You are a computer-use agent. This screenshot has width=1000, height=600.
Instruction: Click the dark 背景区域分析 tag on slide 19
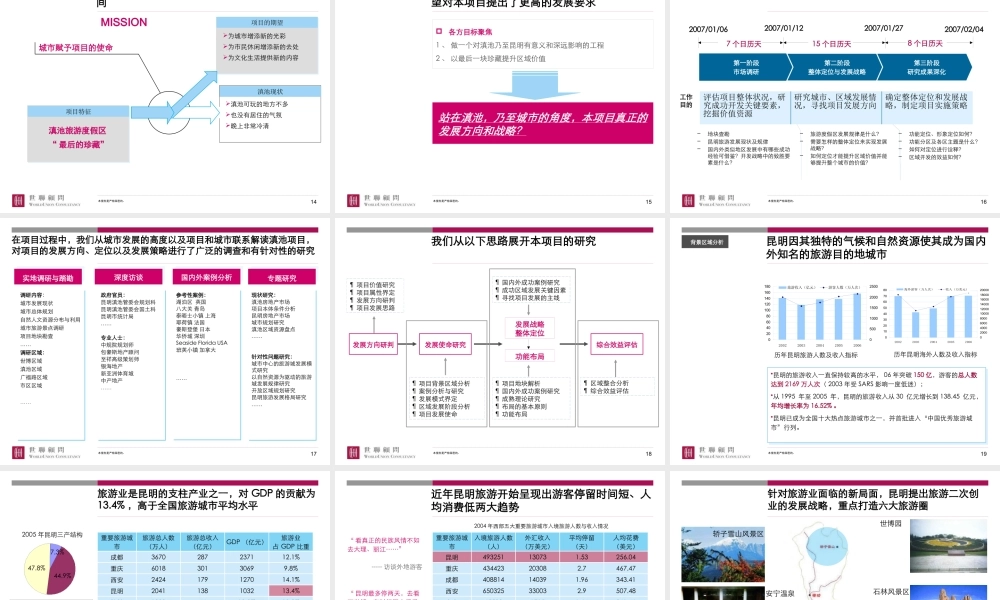(706, 242)
